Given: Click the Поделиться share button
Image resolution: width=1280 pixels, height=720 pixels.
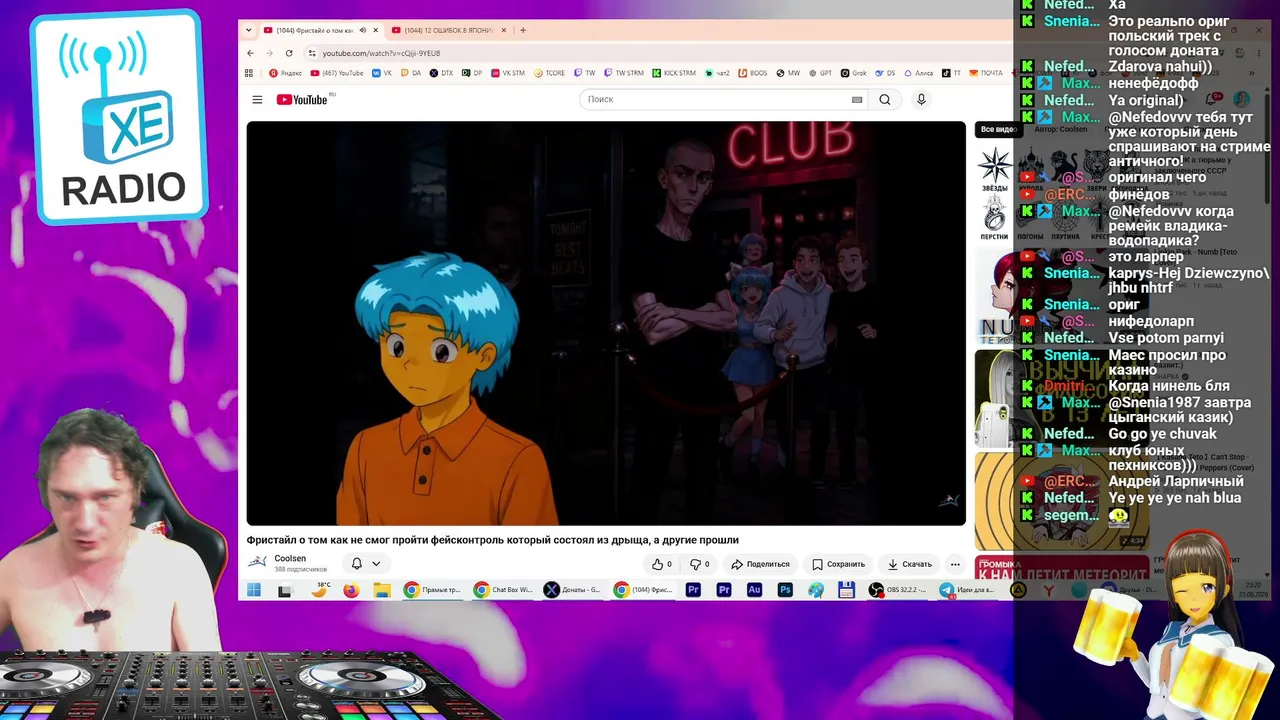Looking at the screenshot, I should (760, 564).
